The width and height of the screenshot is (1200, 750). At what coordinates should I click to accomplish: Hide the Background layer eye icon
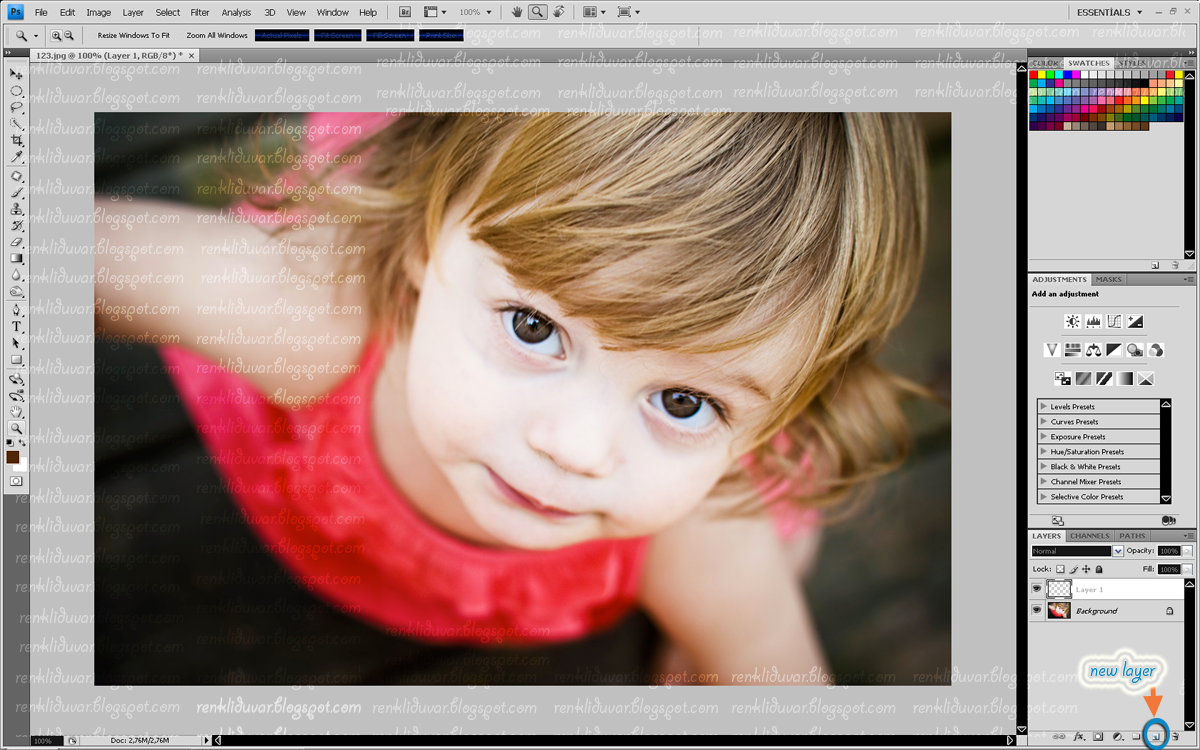click(1036, 610)
